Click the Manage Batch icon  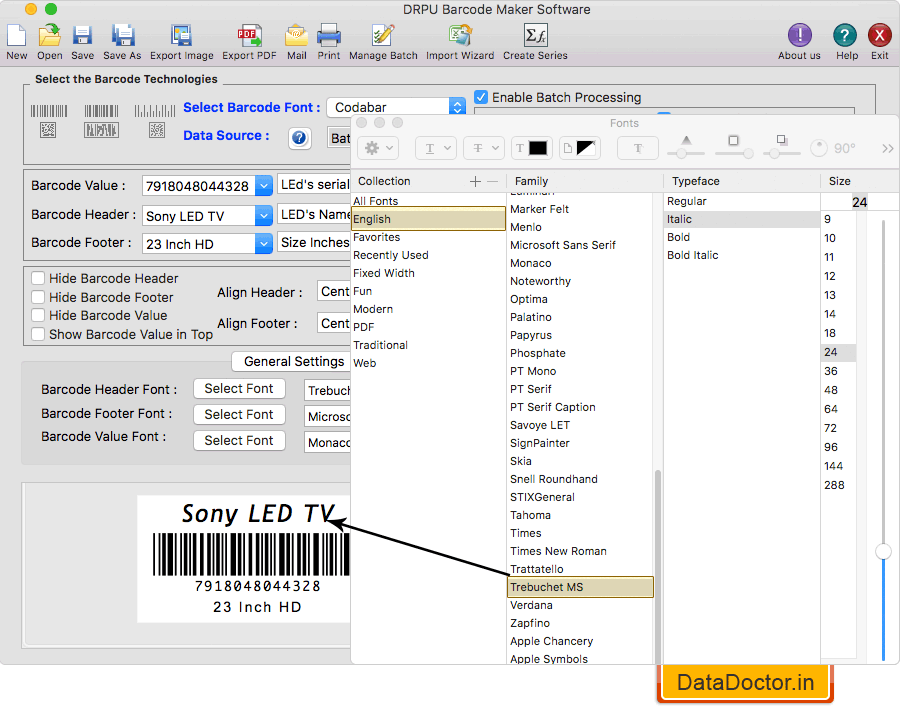(383, 37)
